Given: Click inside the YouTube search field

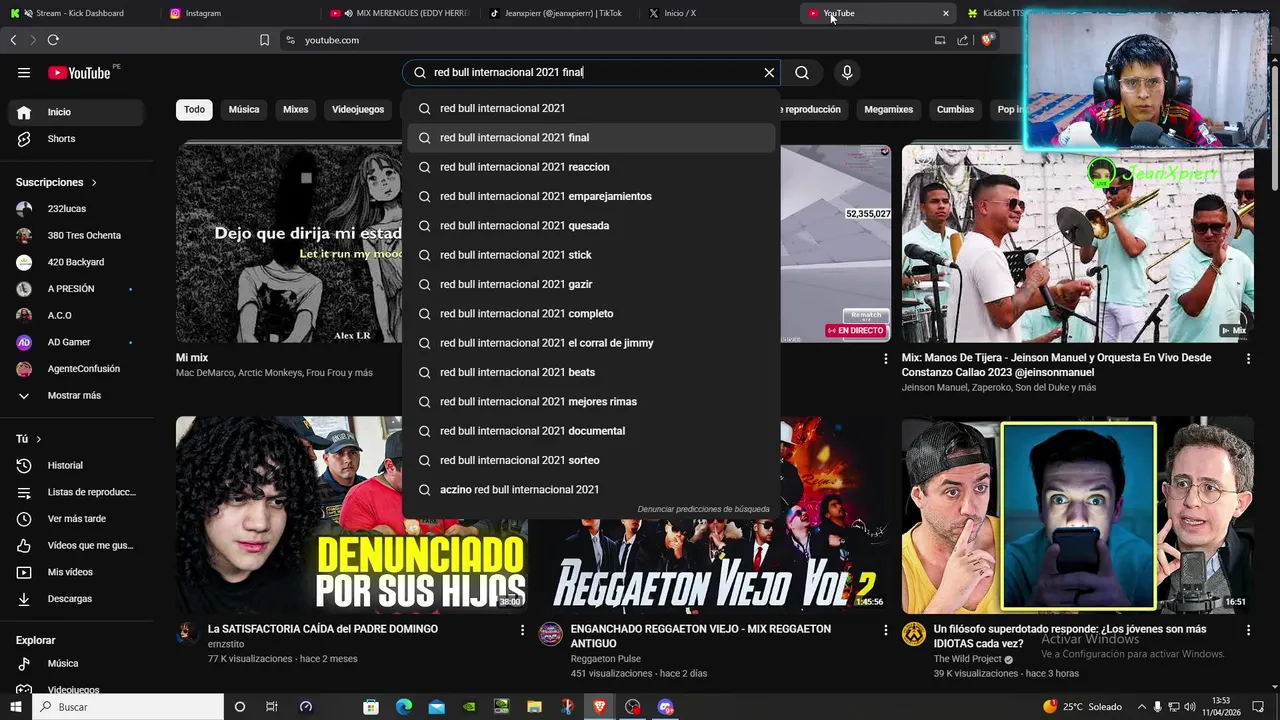Looking at the screenshot, I should click(590, 72).
